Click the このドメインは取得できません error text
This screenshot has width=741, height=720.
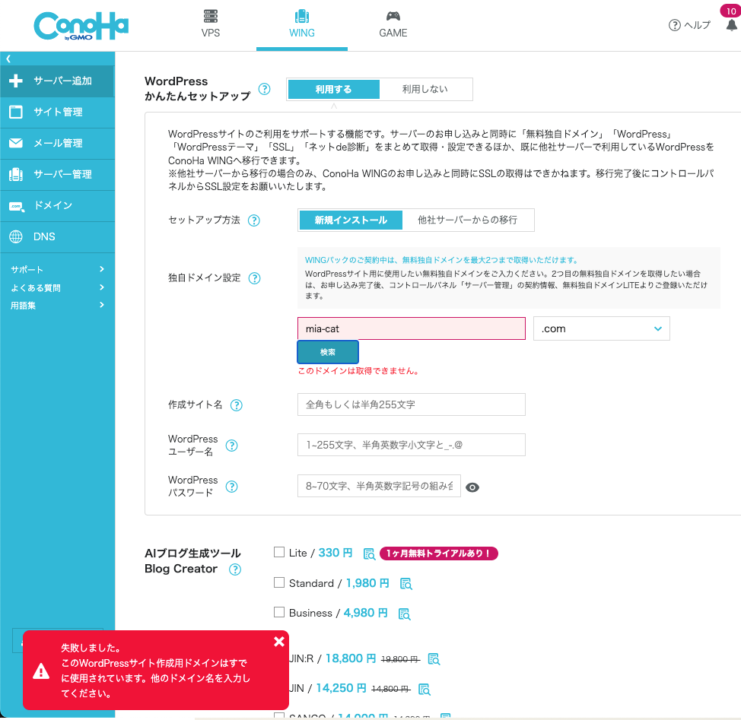click(x=359, y=371)
